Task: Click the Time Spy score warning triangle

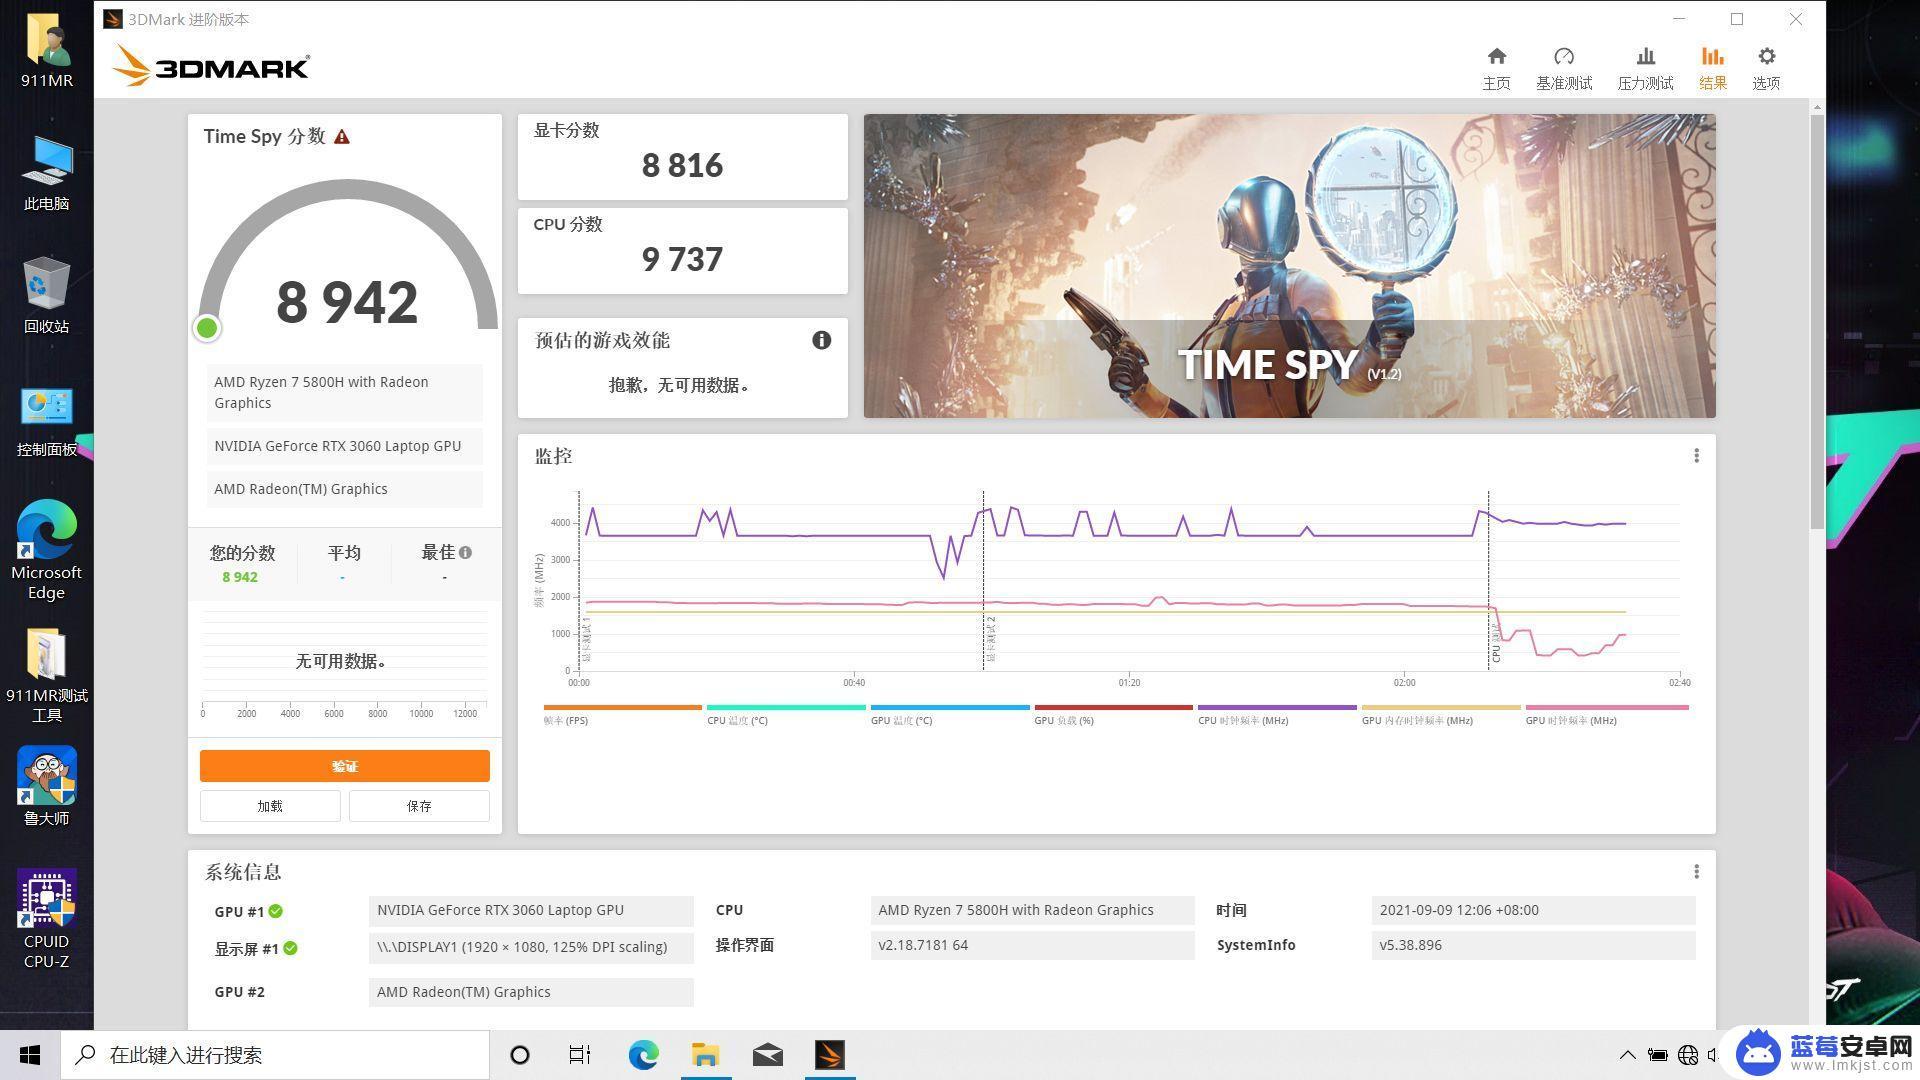Action: tap(342, 137)
